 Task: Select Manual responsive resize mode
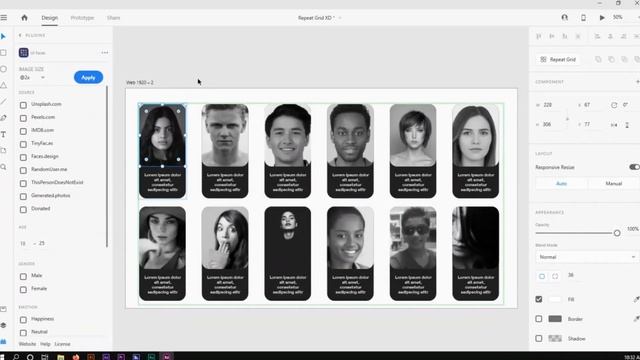tap(613, 184)
